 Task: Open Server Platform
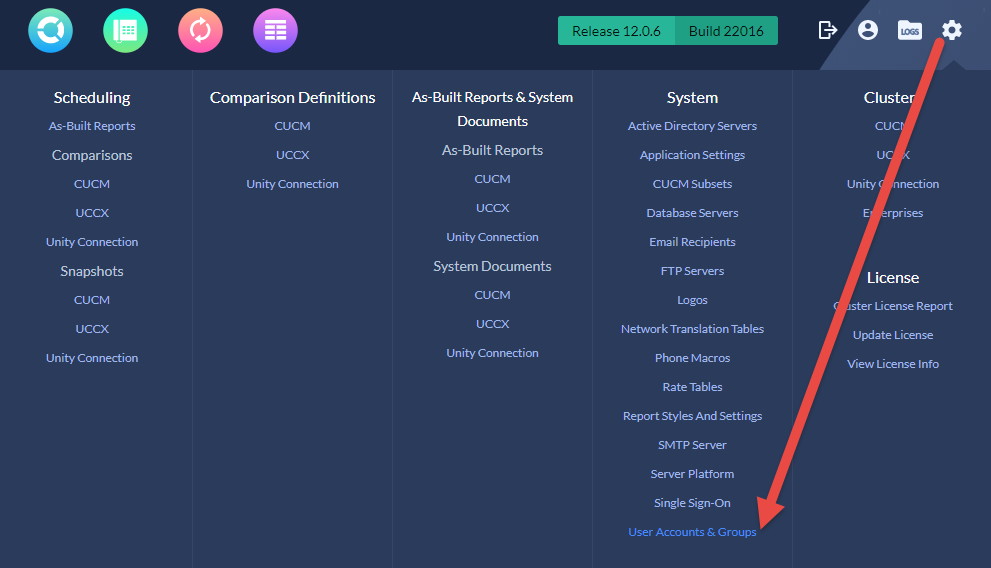[x=692, y=474]
